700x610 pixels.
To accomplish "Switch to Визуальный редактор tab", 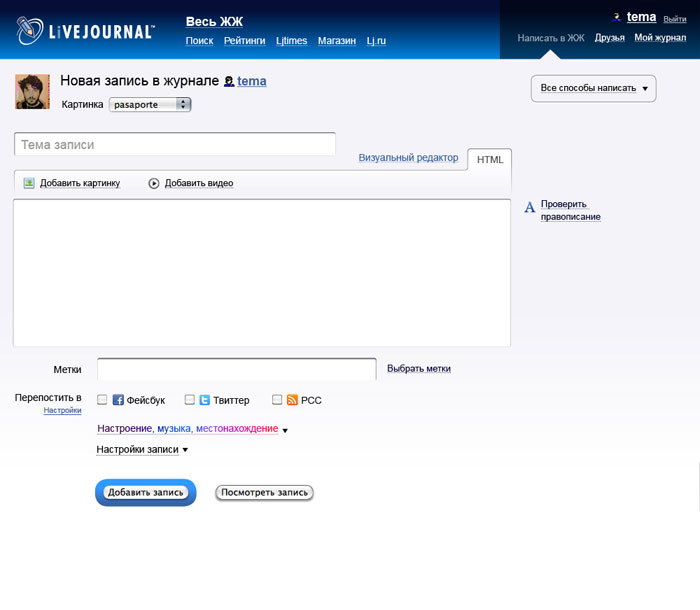I will point(408,158).
